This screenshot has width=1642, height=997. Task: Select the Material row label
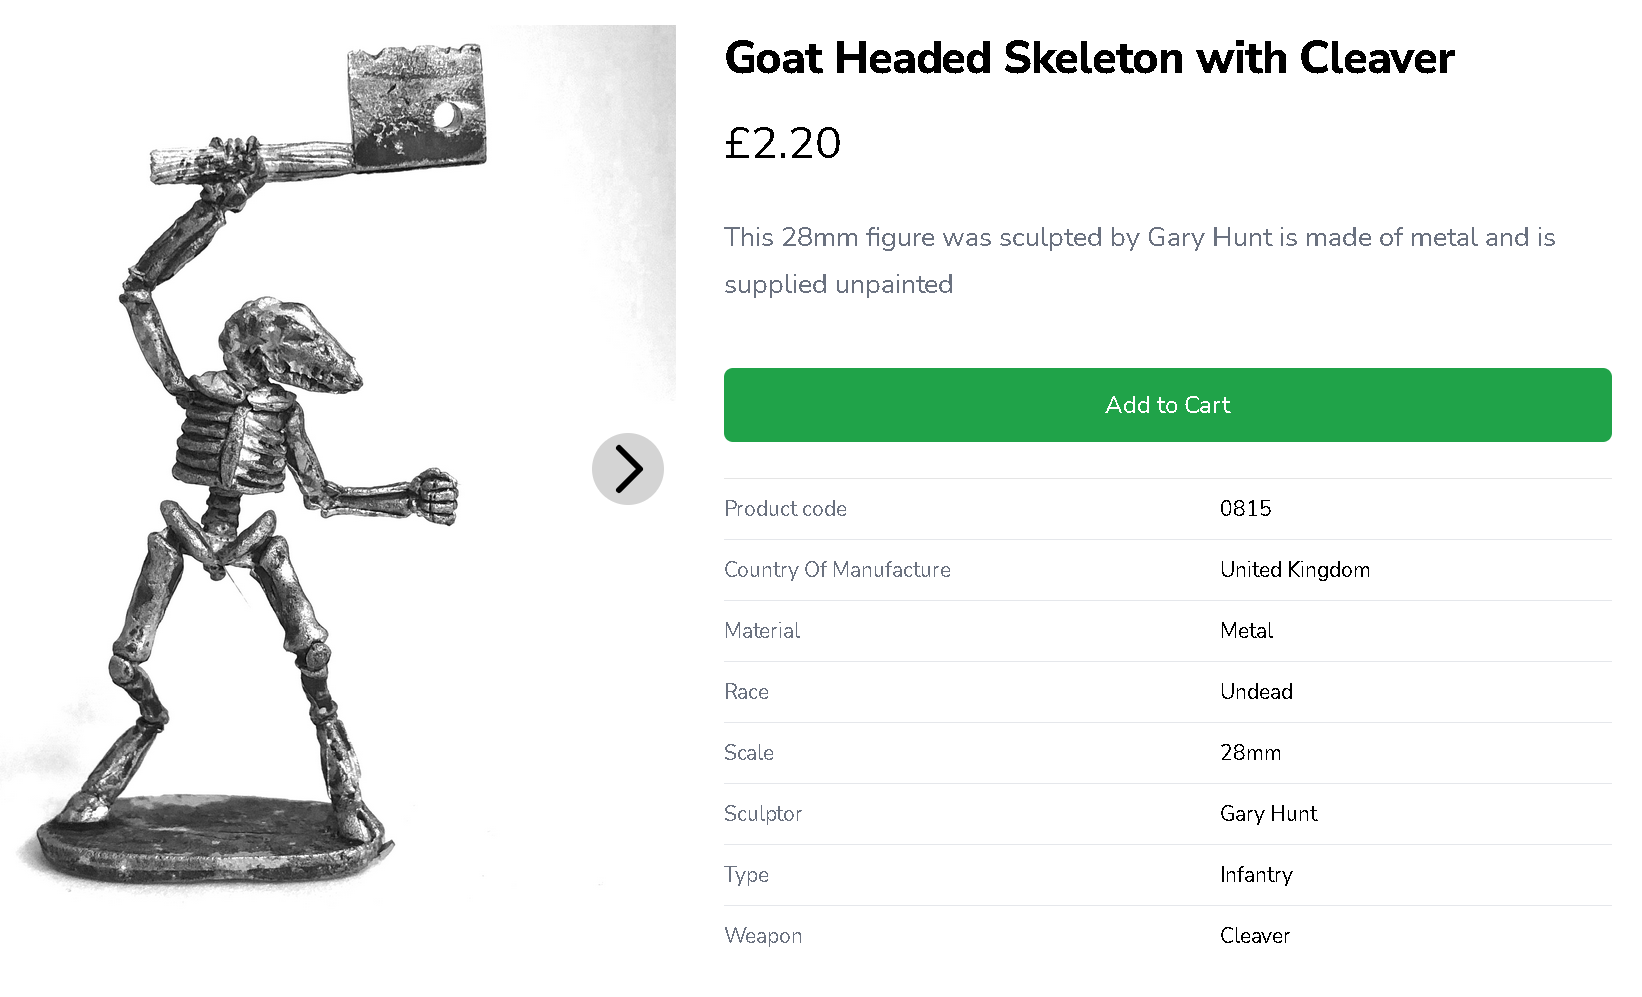coord(762,631)
